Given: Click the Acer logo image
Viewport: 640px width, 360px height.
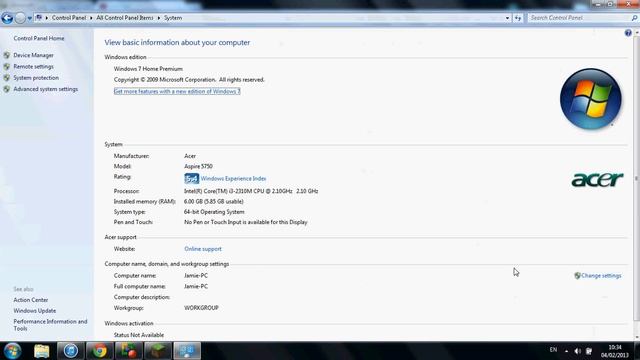Looking at the screenshot, I should (x=597, y=180).
